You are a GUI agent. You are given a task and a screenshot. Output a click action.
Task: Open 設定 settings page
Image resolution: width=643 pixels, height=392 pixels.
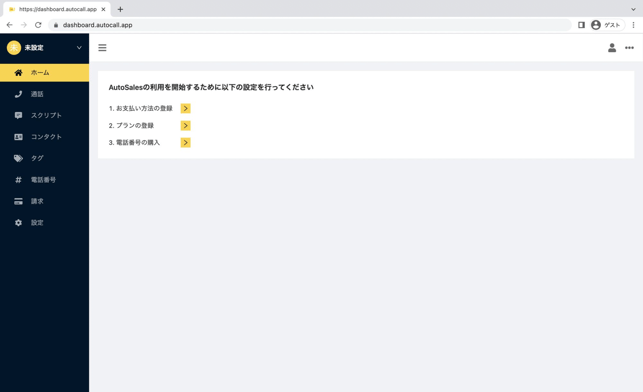[44, 223]
